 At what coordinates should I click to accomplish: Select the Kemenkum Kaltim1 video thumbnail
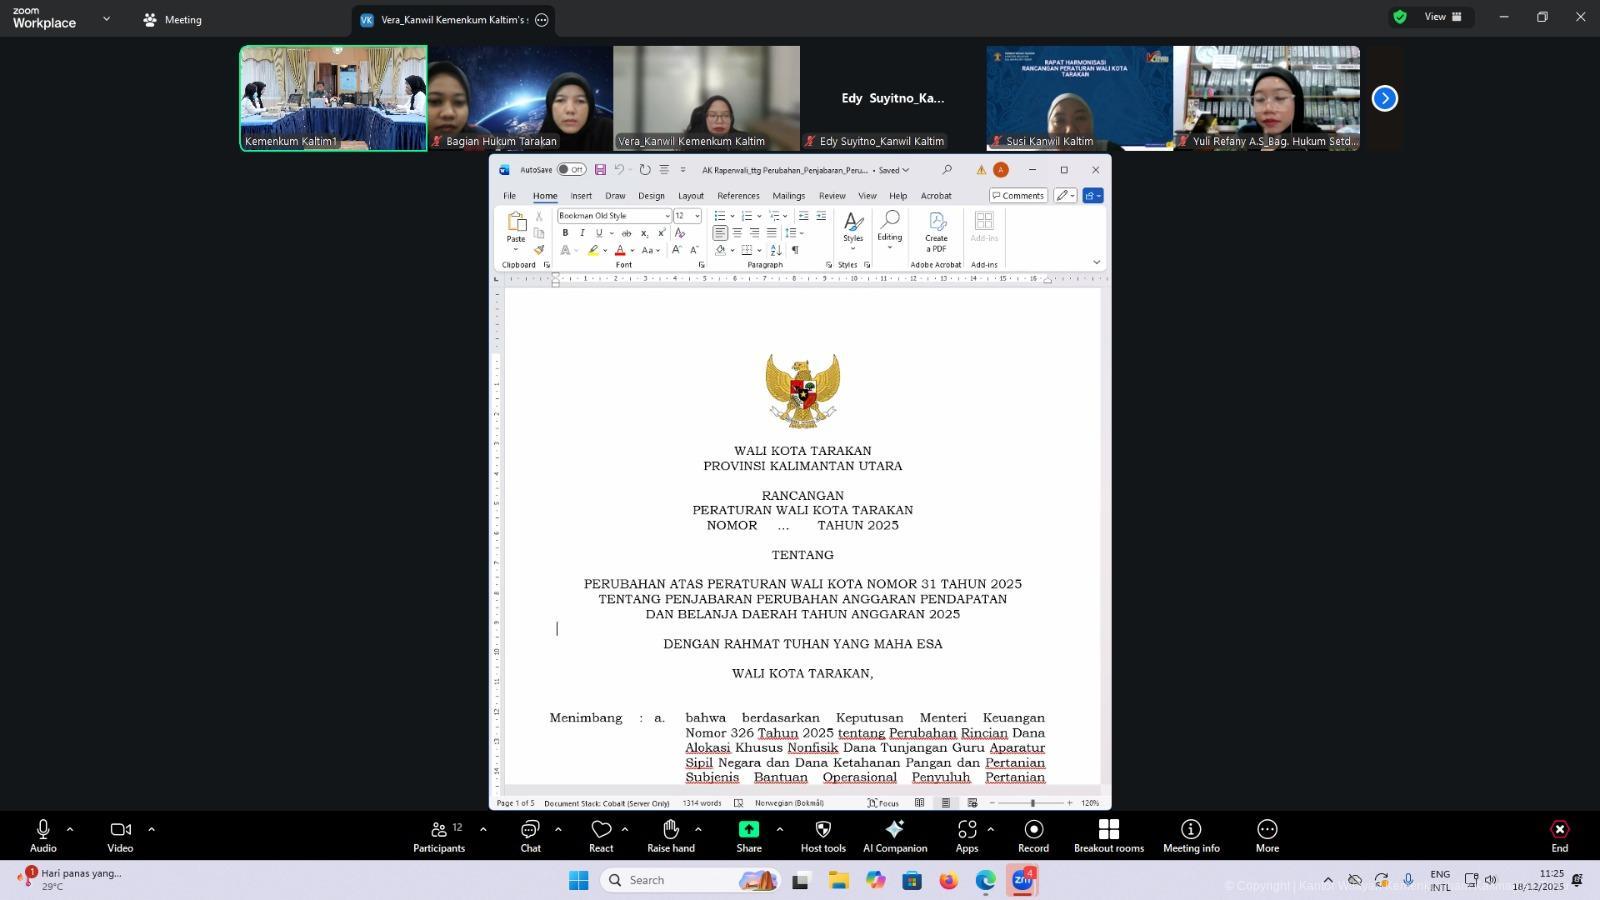point(333,98)
